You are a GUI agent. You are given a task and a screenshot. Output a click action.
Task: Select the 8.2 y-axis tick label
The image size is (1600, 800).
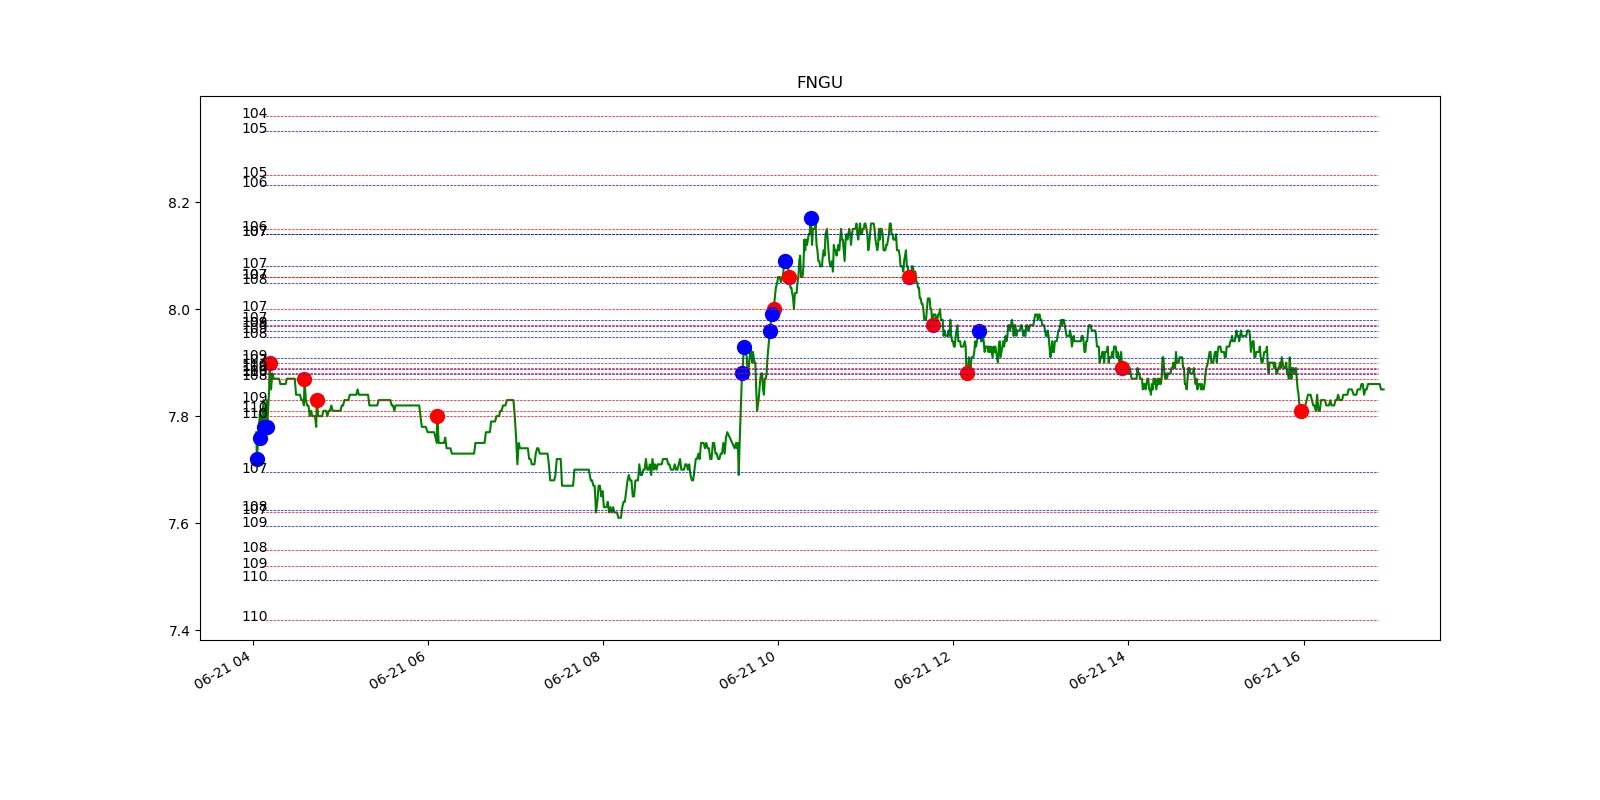[178, 203]
